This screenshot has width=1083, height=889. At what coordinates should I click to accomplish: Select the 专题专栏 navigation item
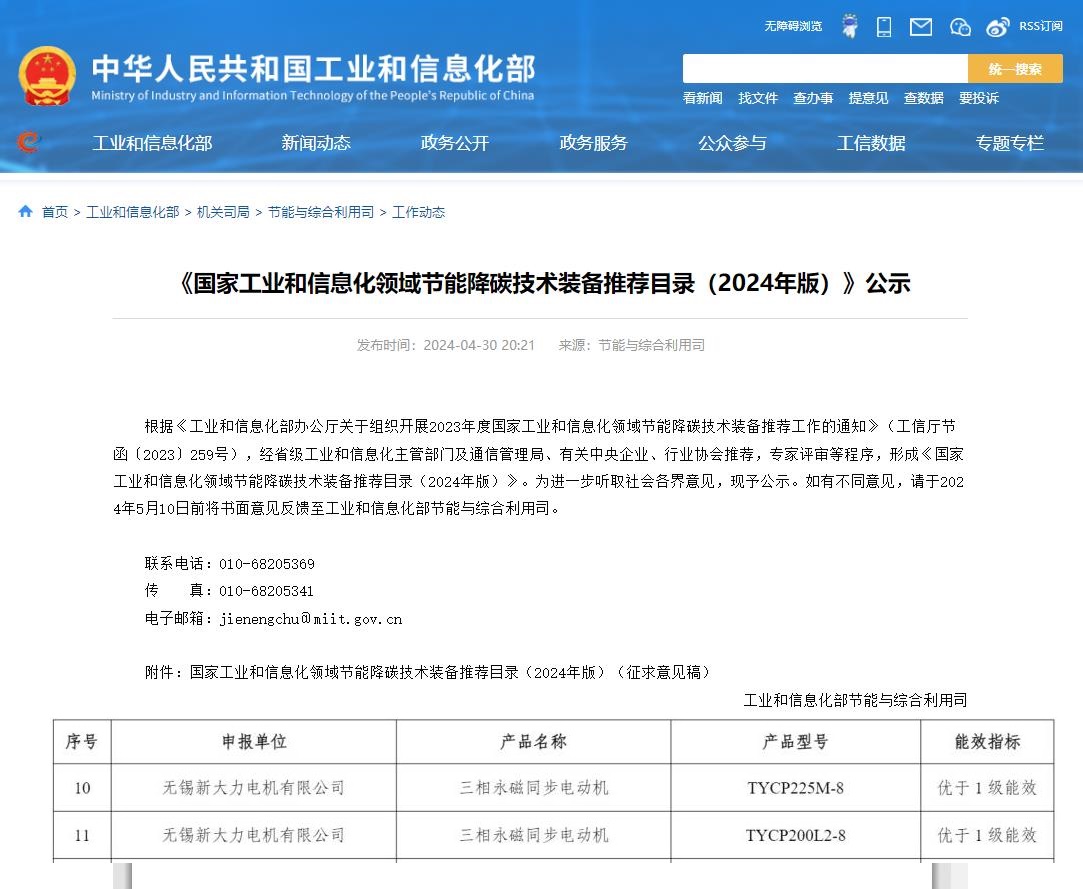1008,143
